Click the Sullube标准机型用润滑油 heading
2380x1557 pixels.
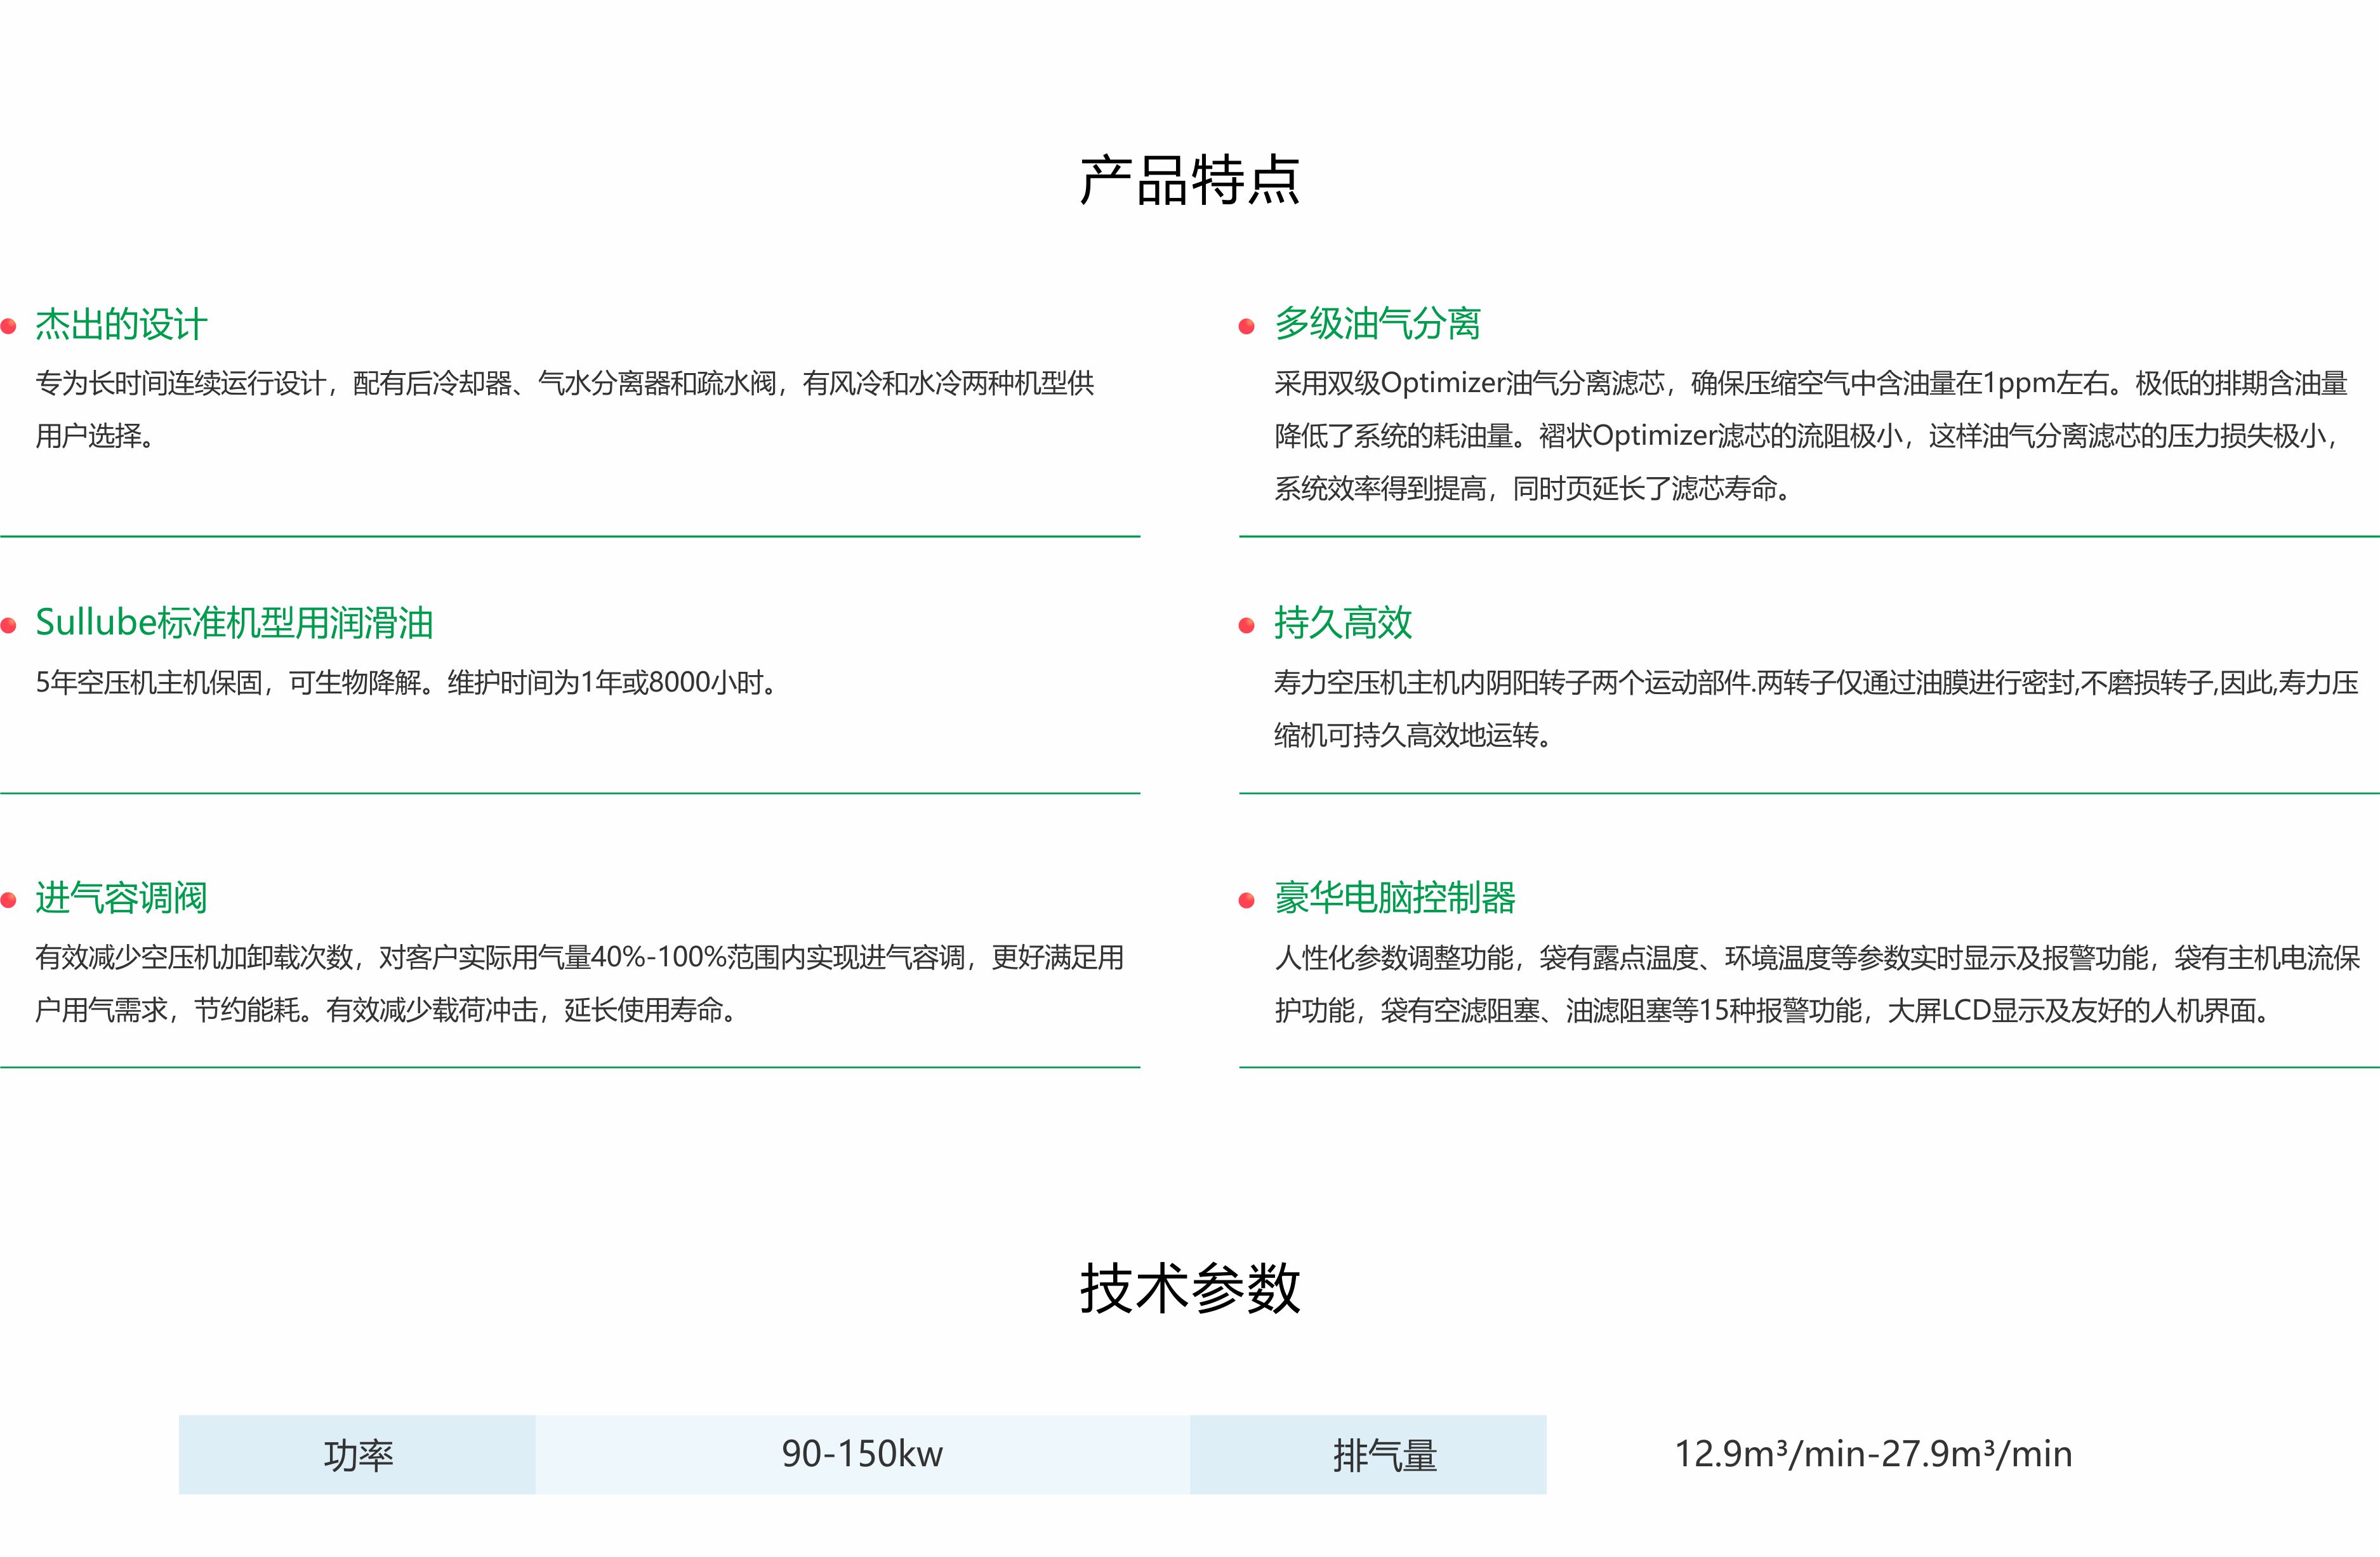234,623
